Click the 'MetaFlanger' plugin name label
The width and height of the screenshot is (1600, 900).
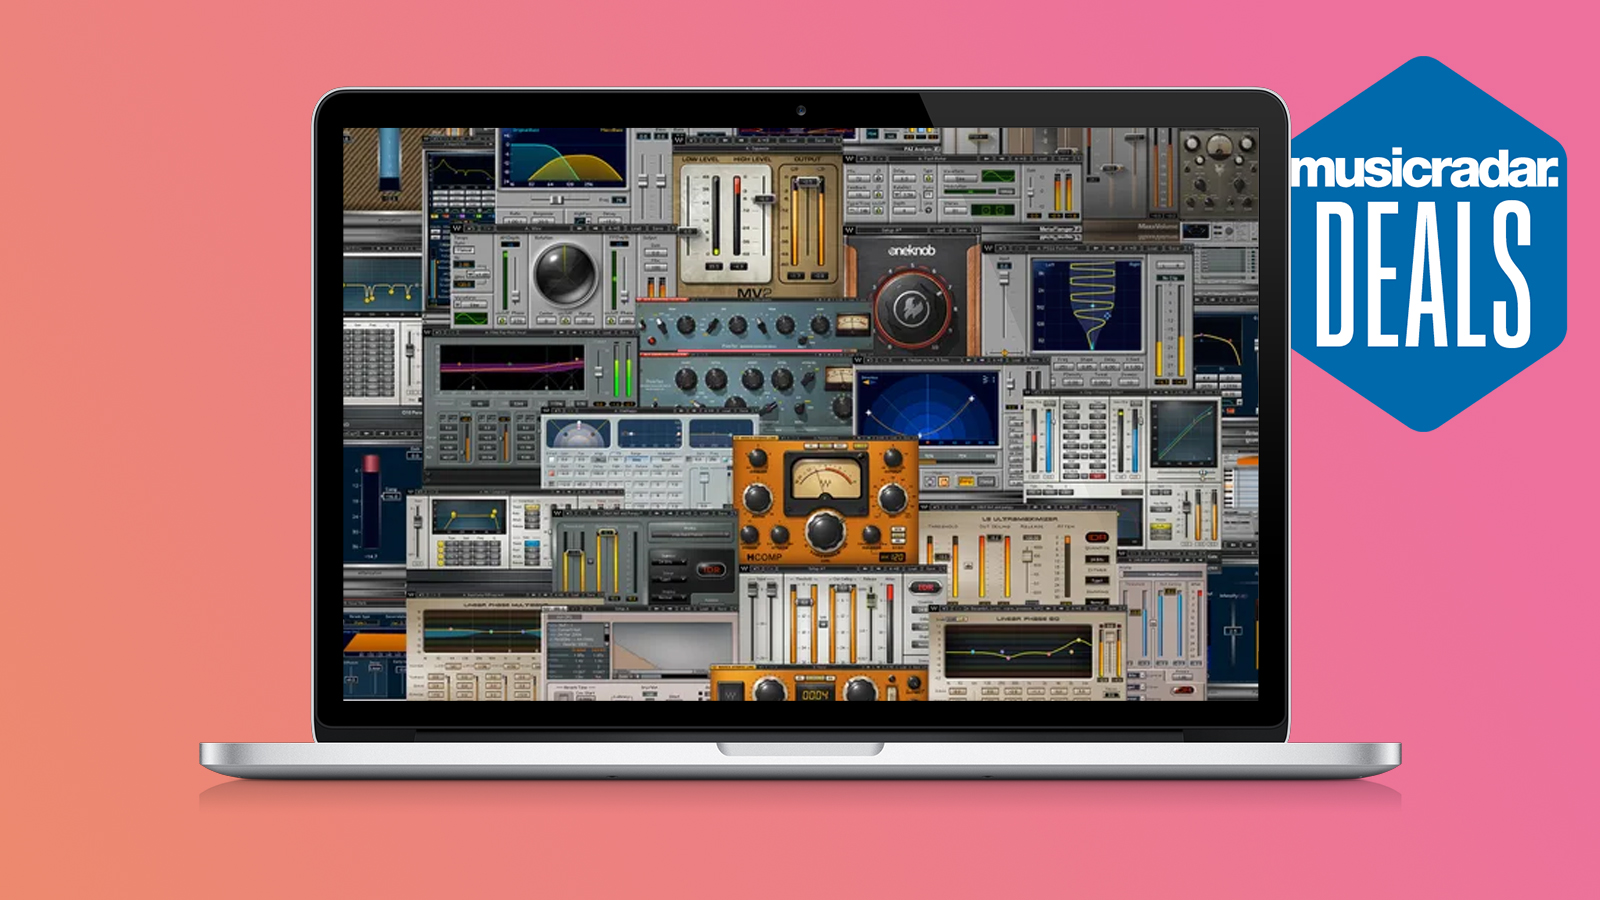pyautogui.click(x=1060, y=230)
